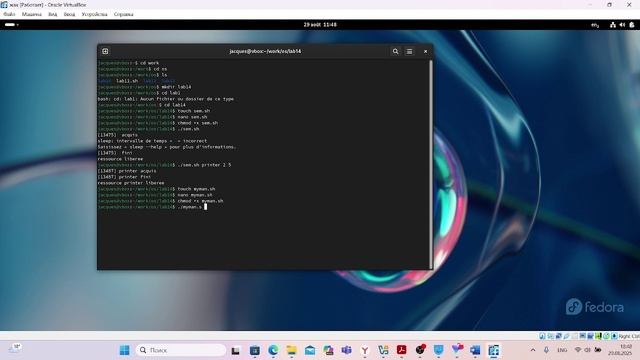Open File Explorer from the taskbar
The image size is (640, 360).
[x=291, y=350]
